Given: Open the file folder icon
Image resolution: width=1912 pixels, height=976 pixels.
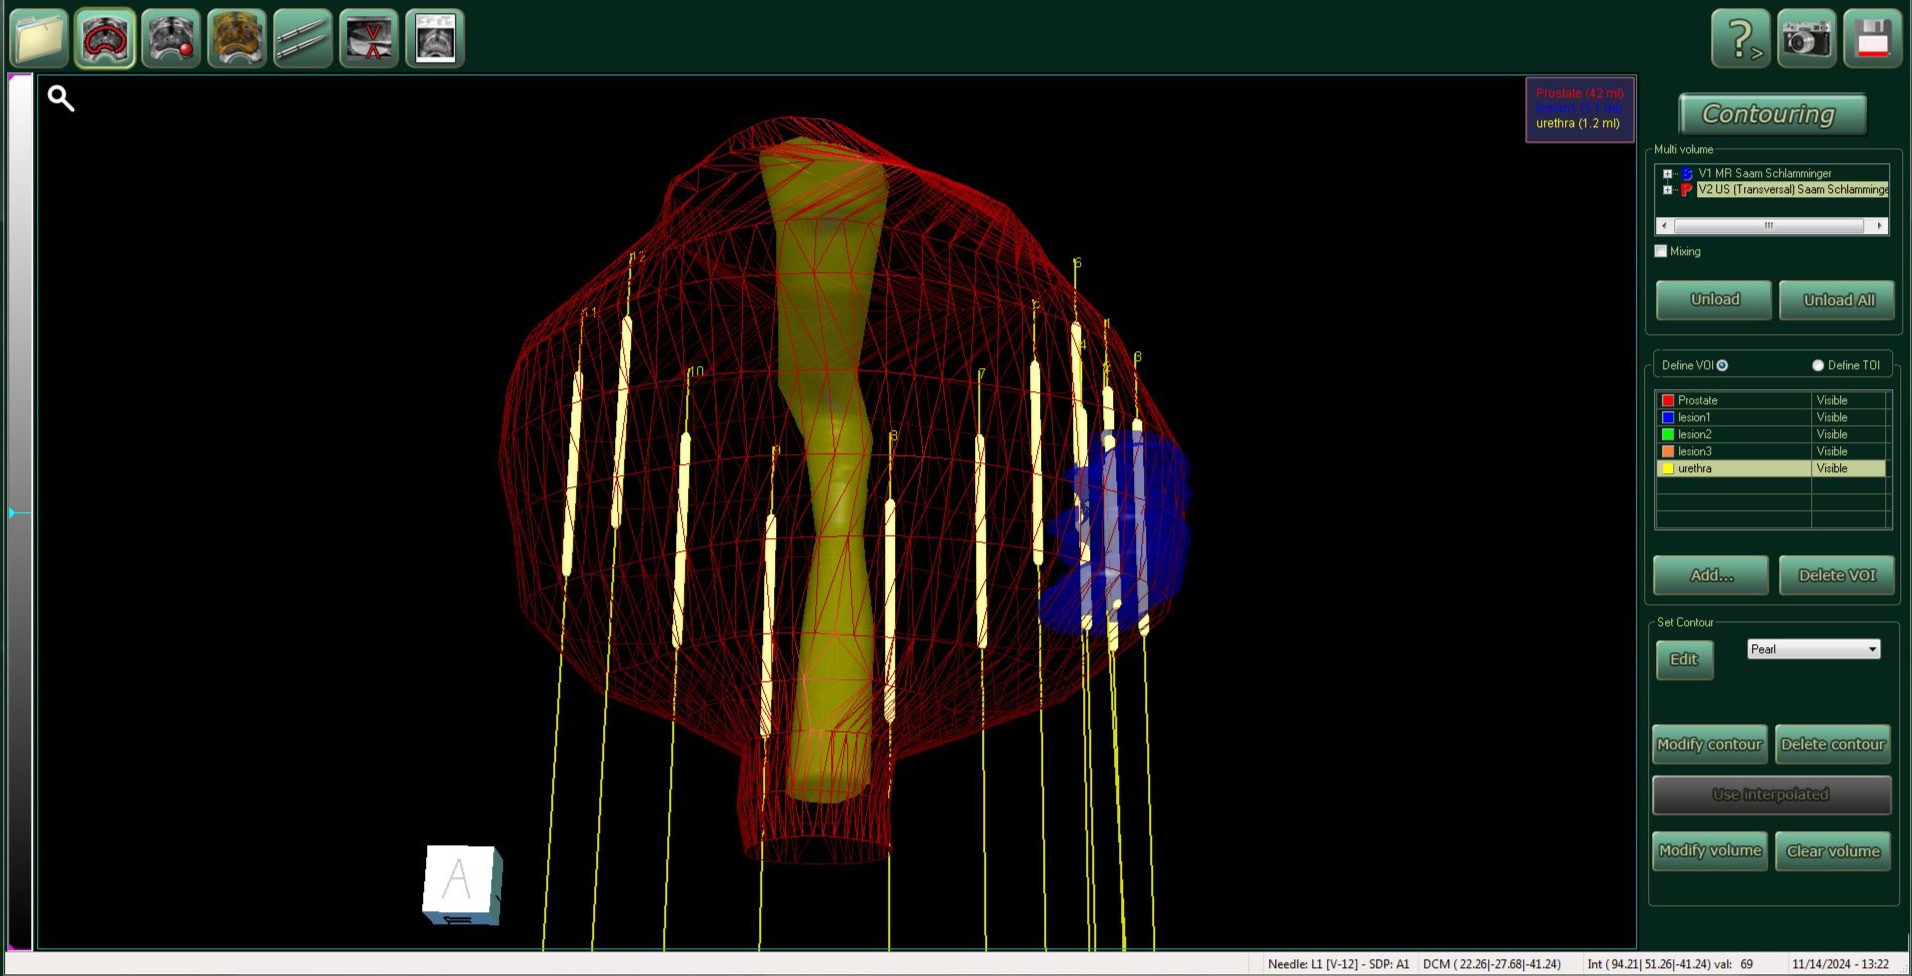Looking at the screenshot, I should pos(39,39).
